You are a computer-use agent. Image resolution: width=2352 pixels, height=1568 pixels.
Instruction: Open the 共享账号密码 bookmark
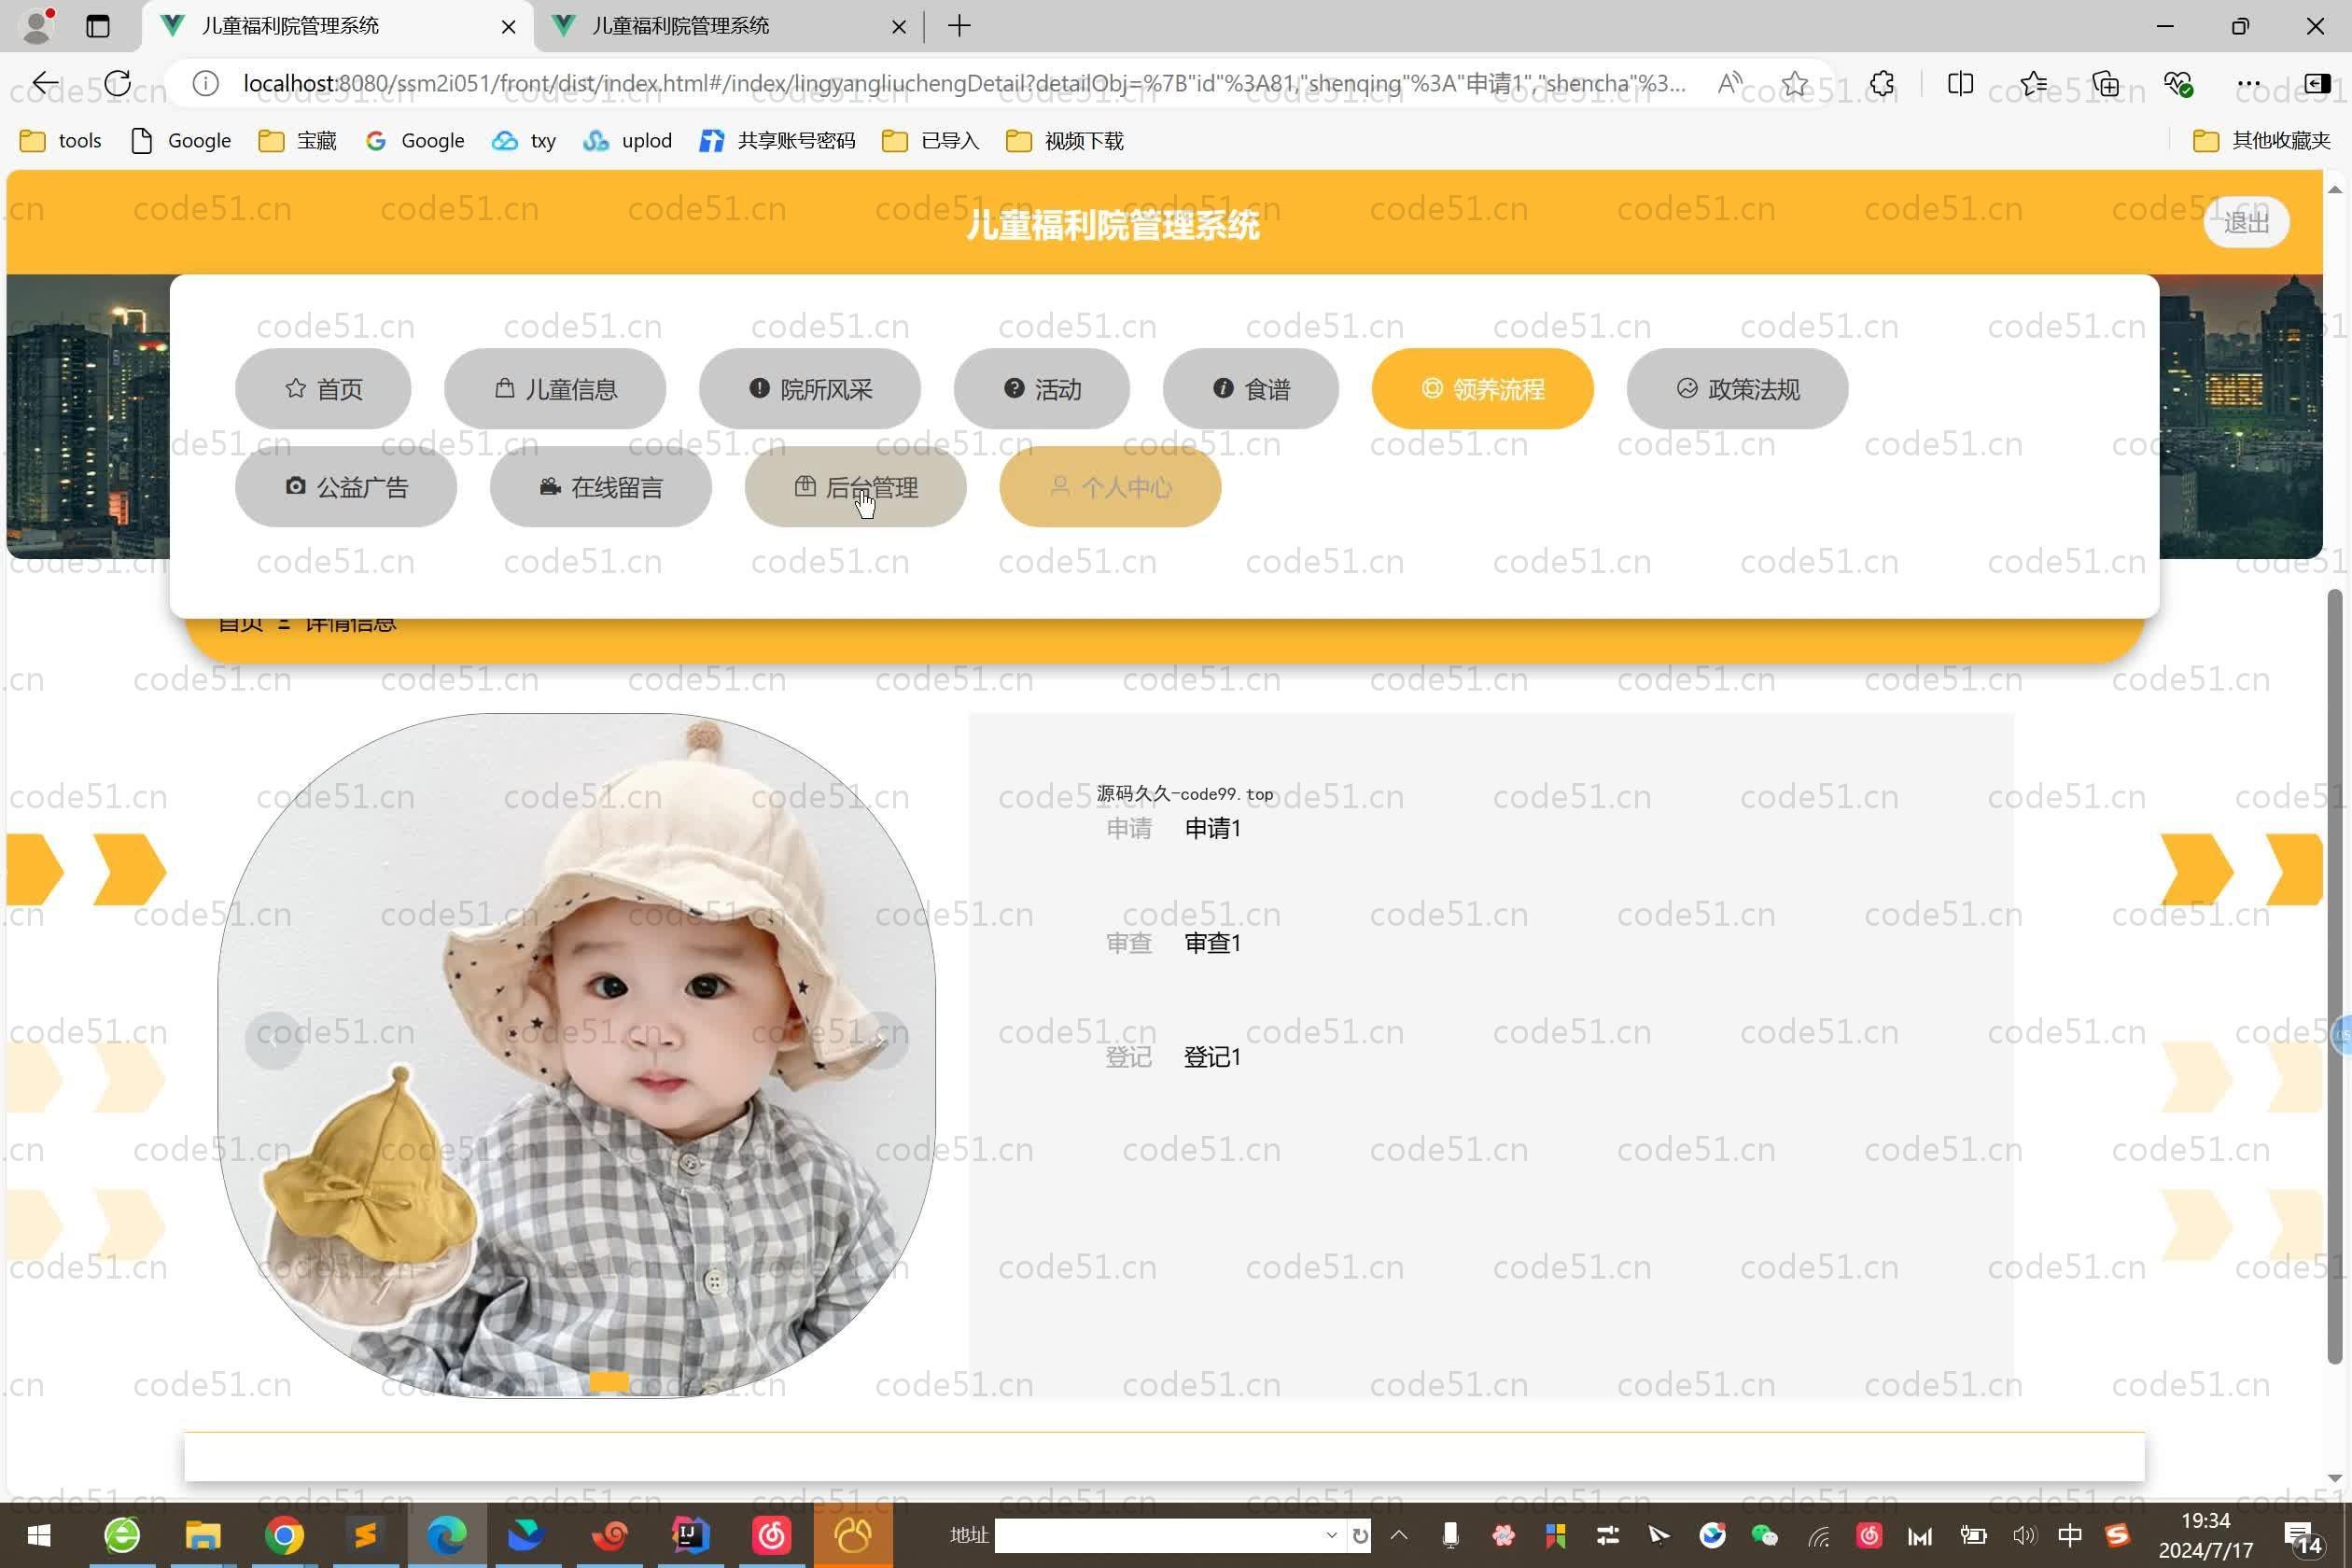pos(778,141)
